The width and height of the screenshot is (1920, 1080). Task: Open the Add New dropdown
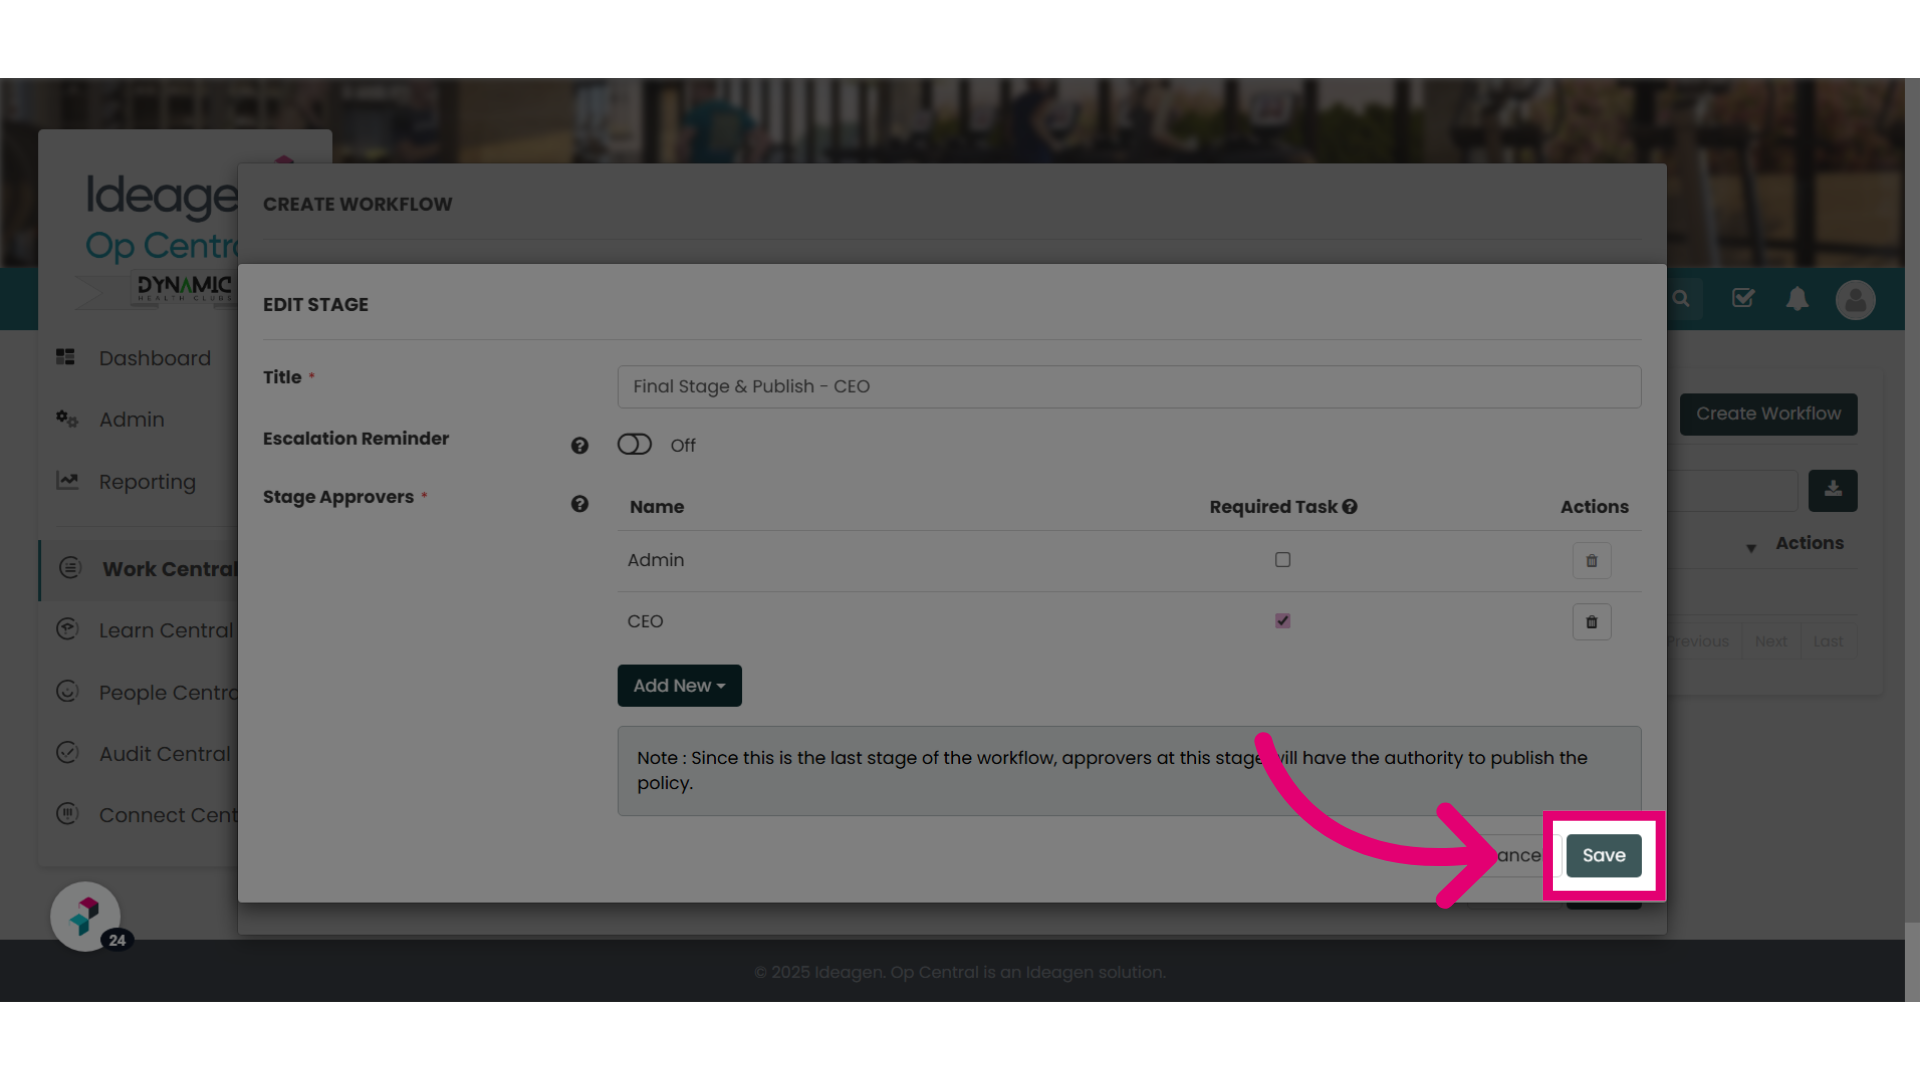[679, 686]
